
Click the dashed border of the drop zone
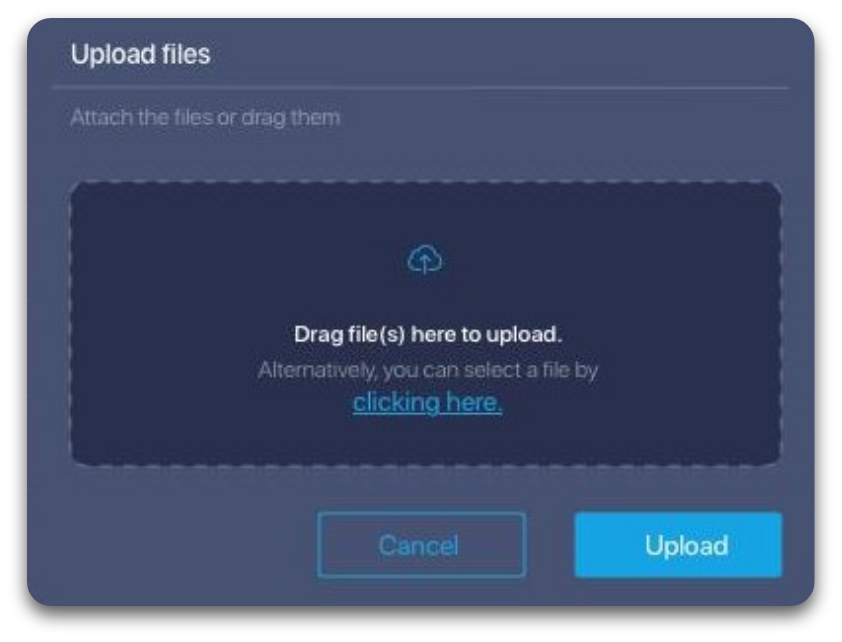[426, 183]
